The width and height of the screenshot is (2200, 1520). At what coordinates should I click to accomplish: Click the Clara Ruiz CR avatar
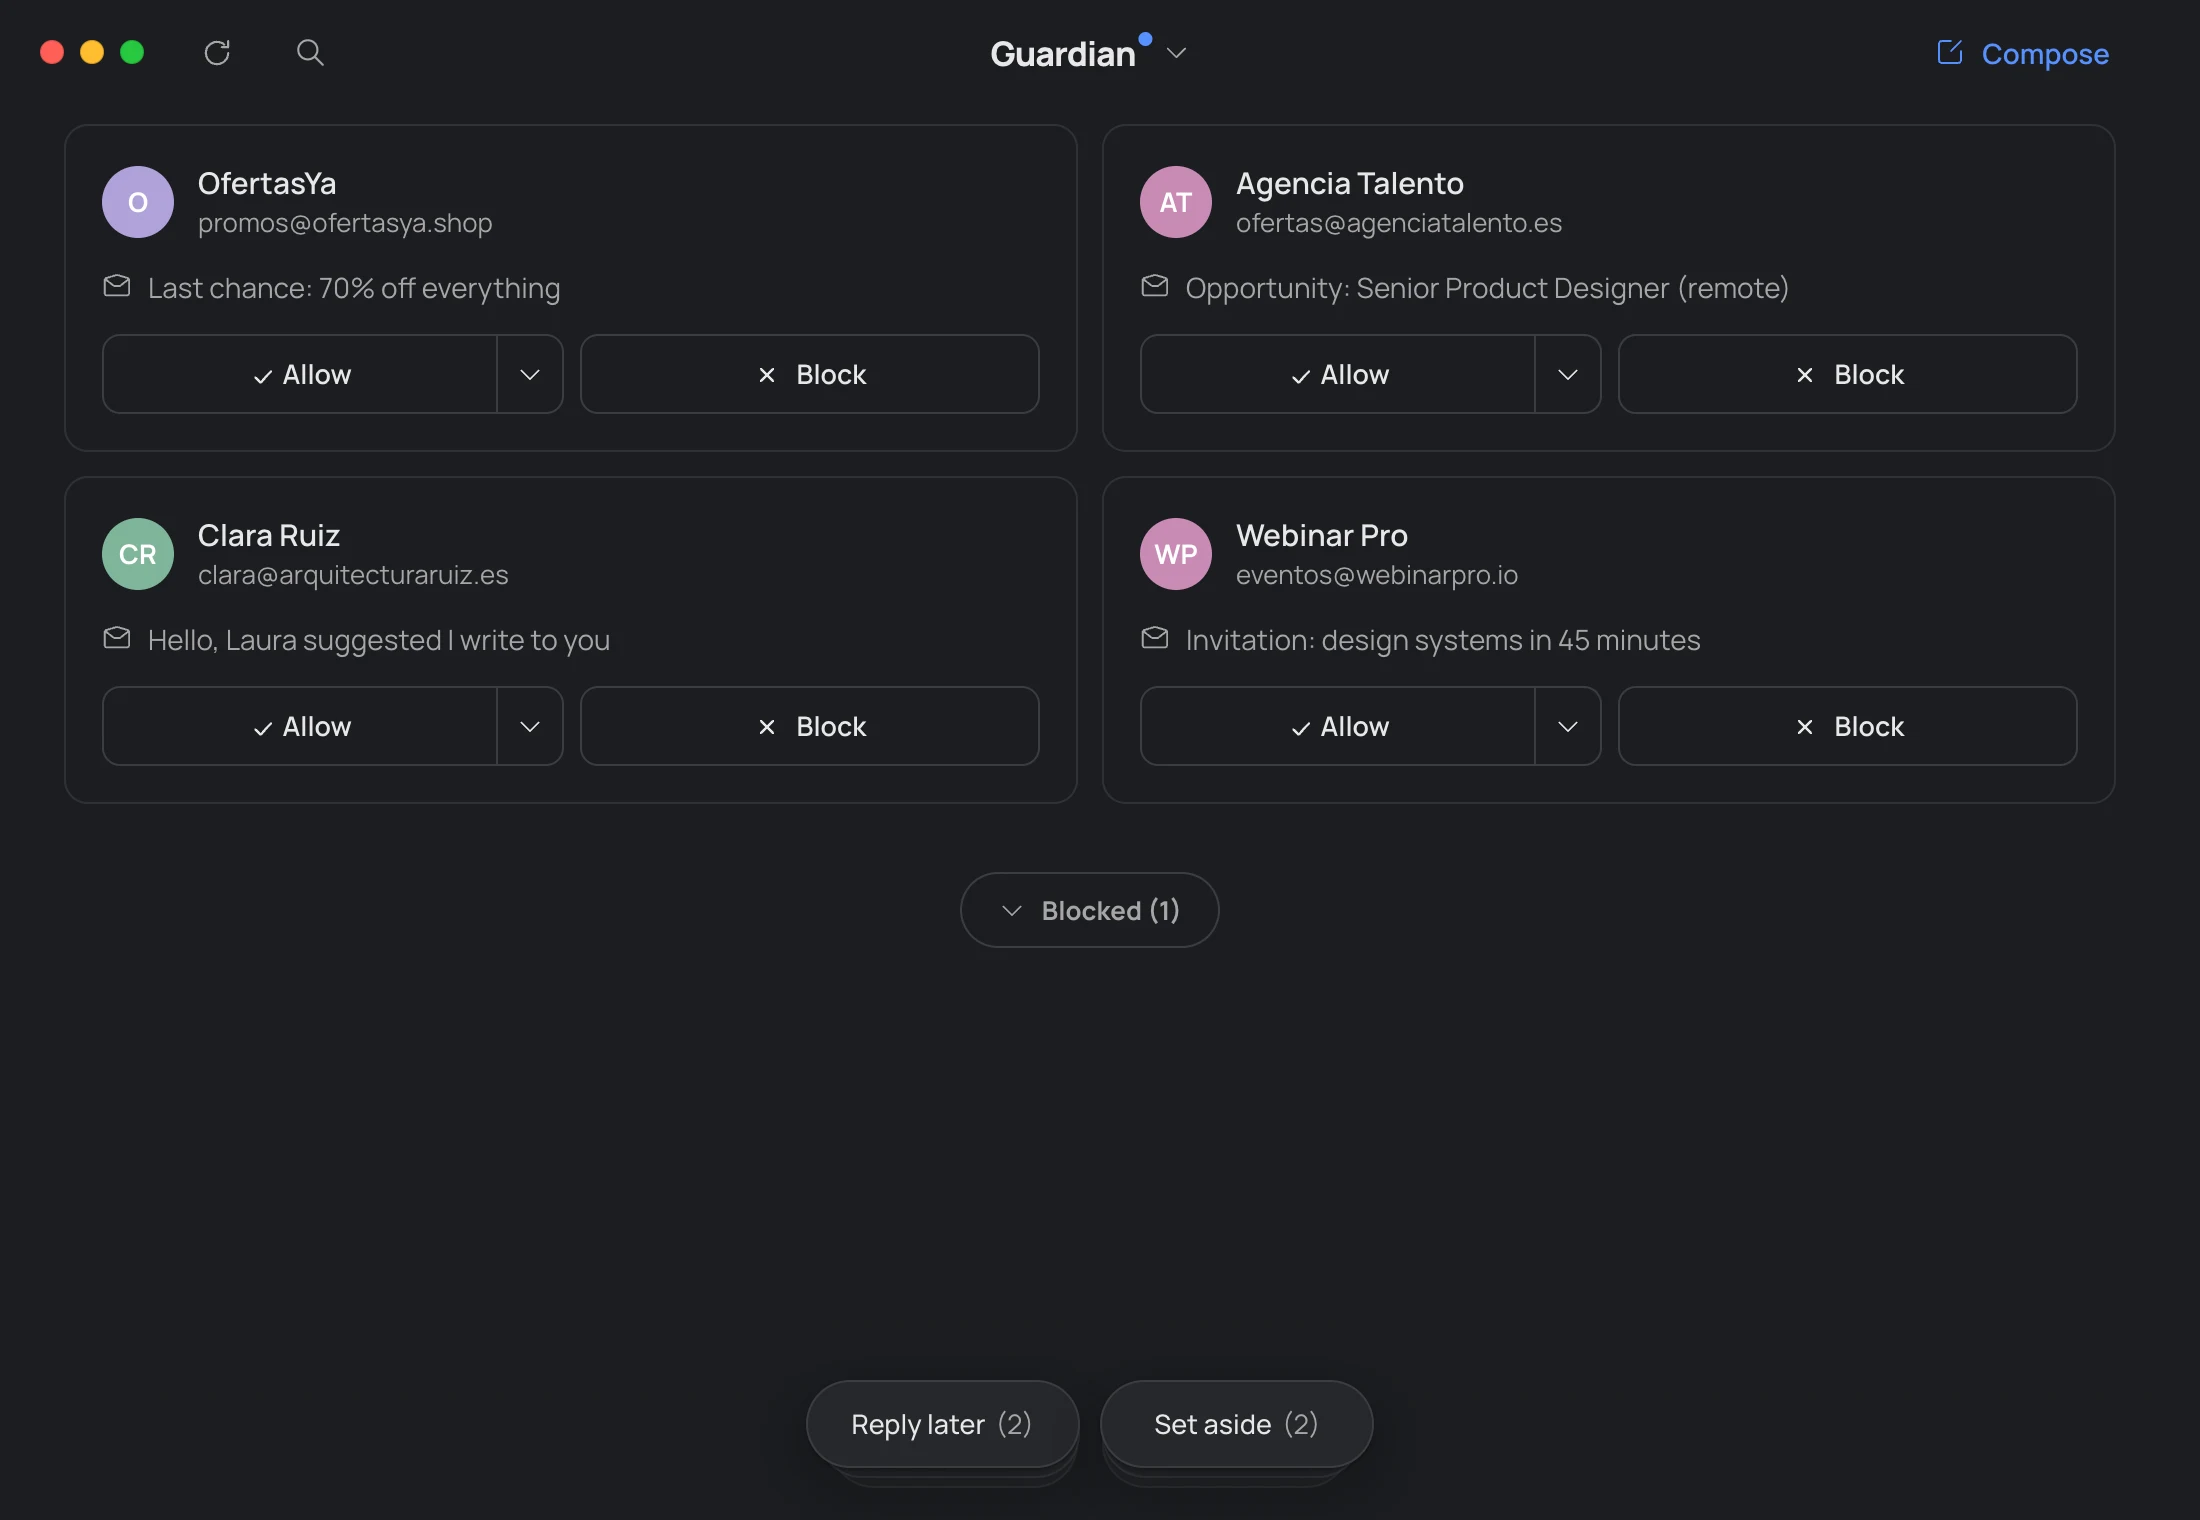(138, 554)
